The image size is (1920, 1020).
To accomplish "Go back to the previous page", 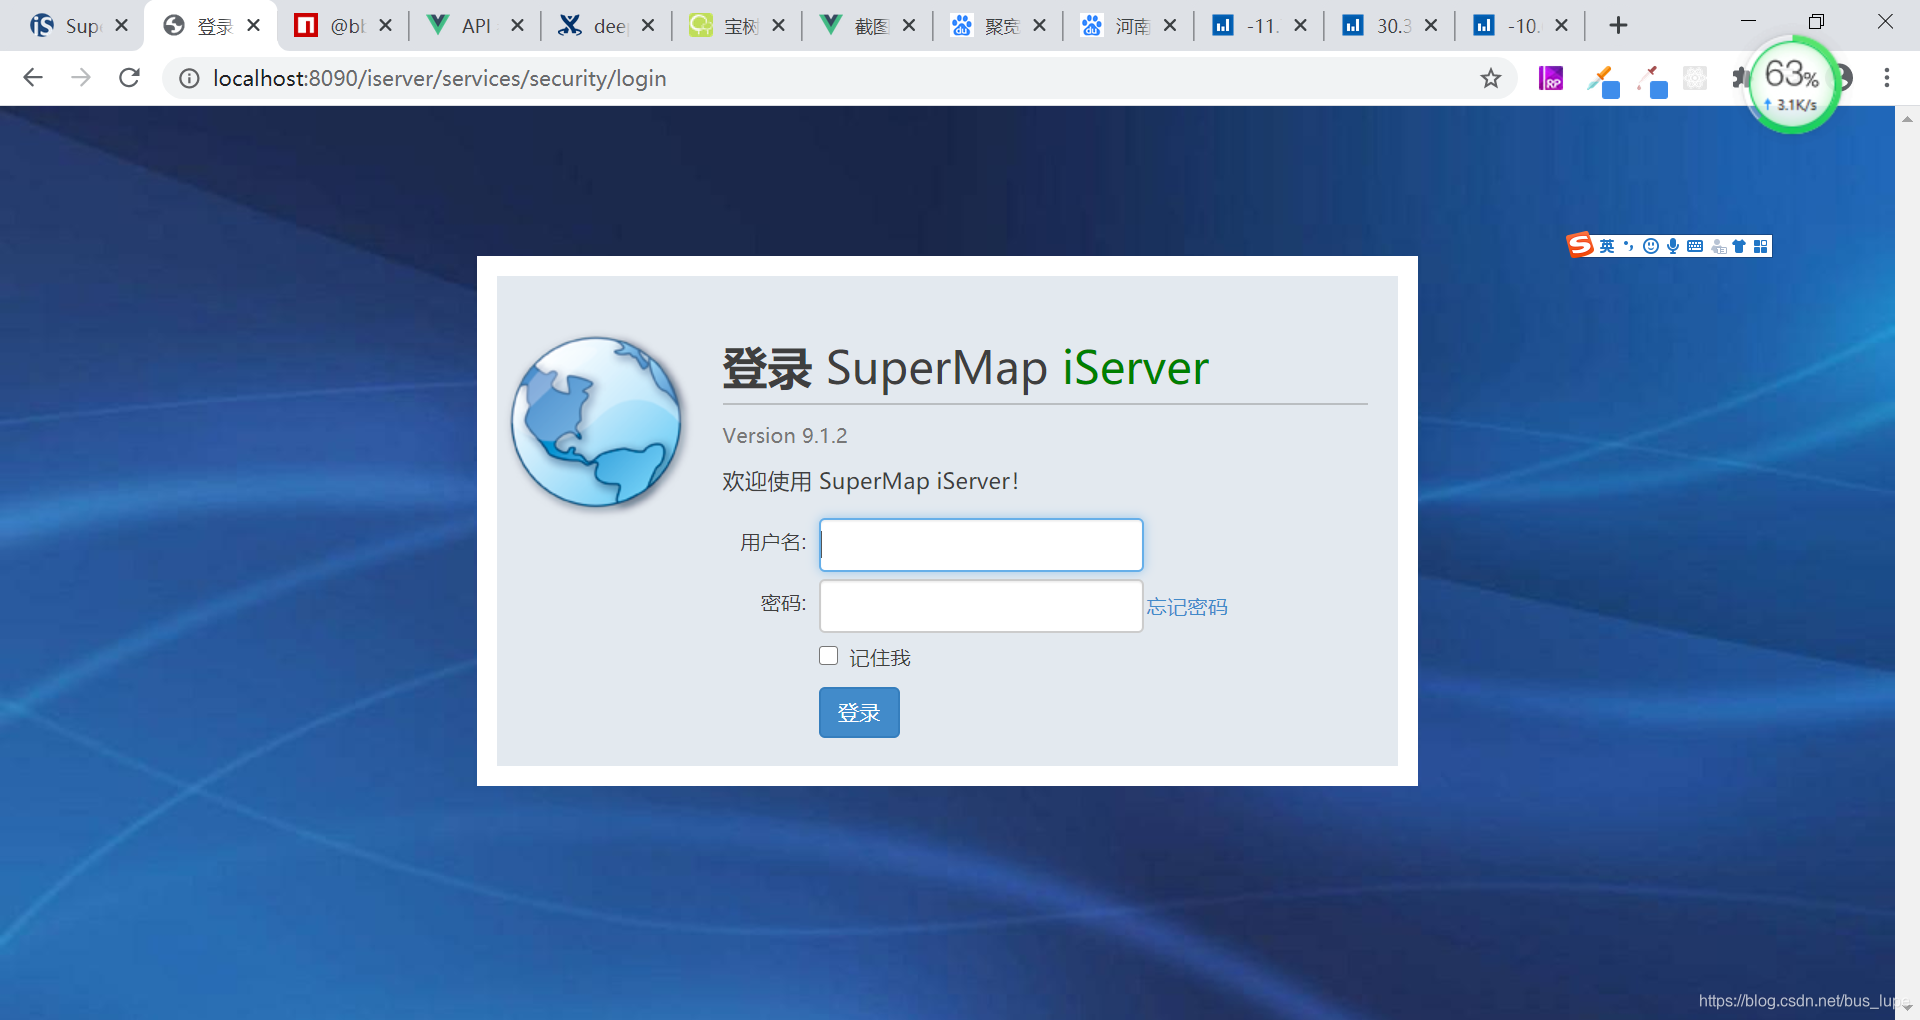I will coord(33,78).
